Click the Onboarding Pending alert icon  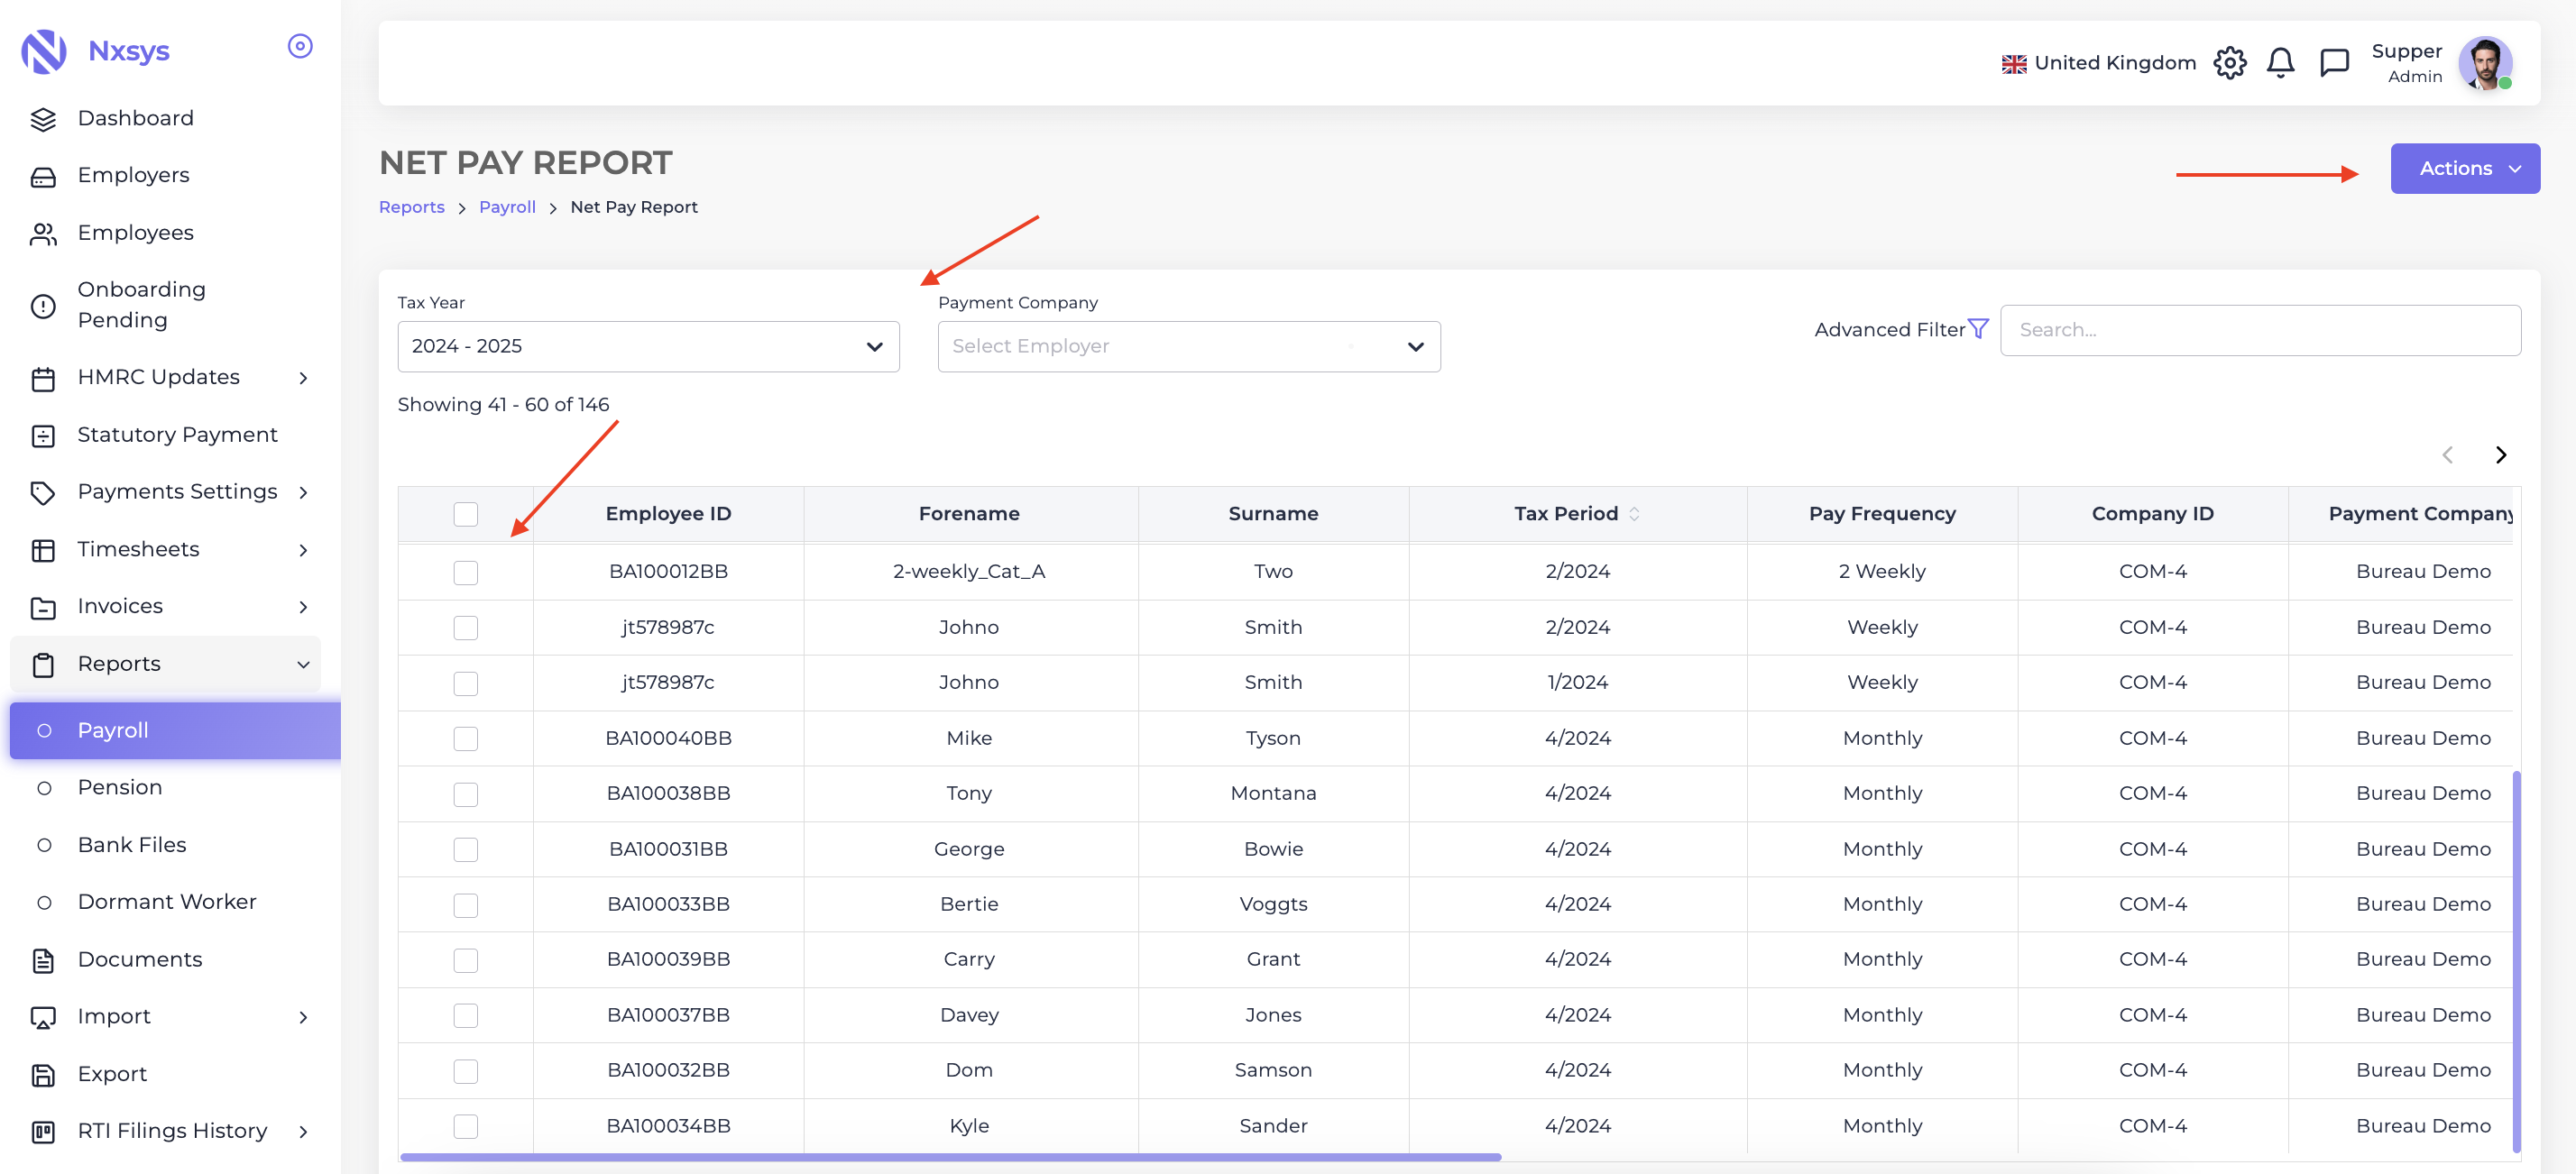43,305
